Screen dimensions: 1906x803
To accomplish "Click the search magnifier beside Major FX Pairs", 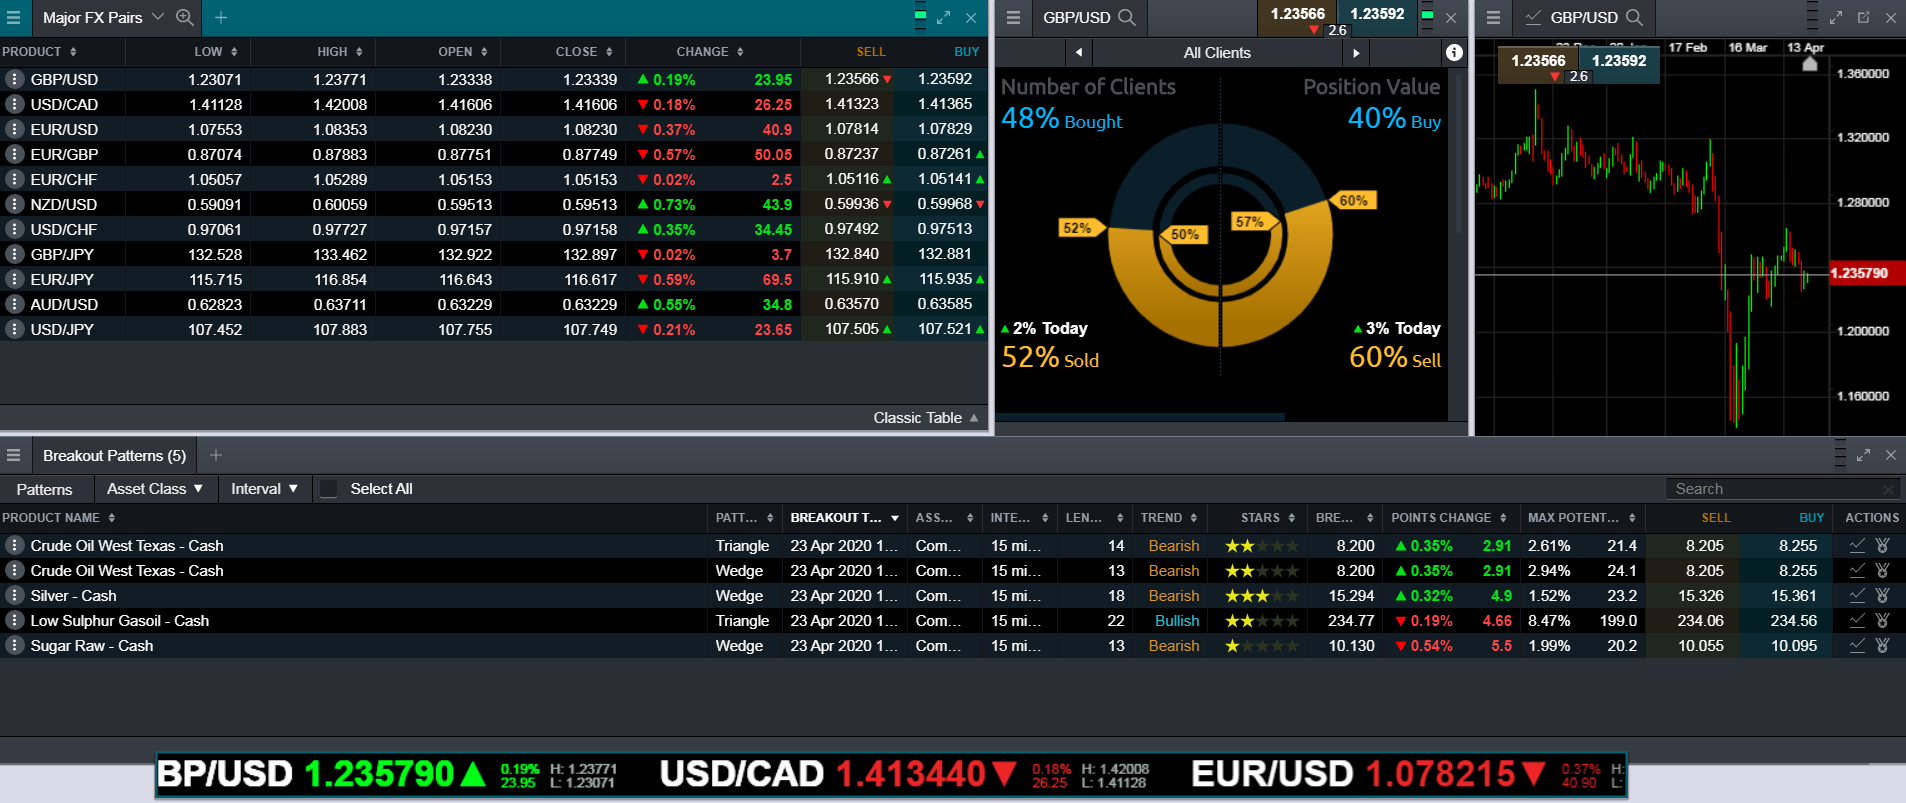I will 185,17.
